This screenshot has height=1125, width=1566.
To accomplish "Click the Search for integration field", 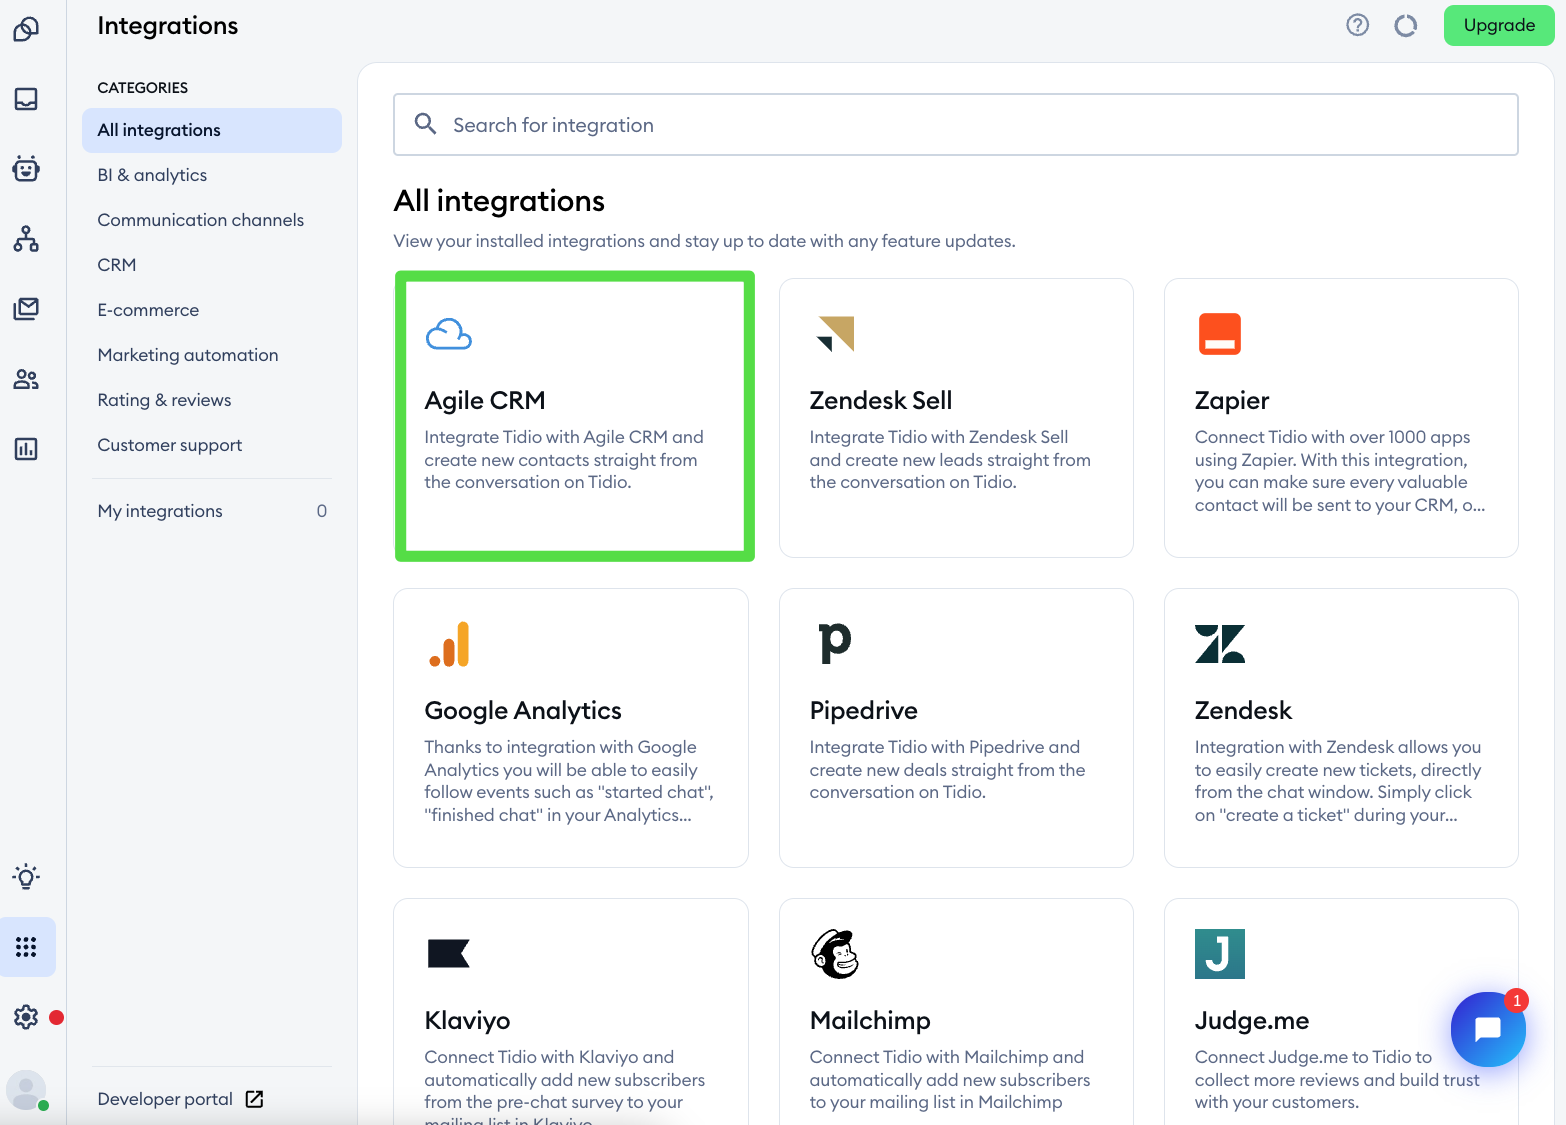I will pyautogui.click(x=956, y=124).
